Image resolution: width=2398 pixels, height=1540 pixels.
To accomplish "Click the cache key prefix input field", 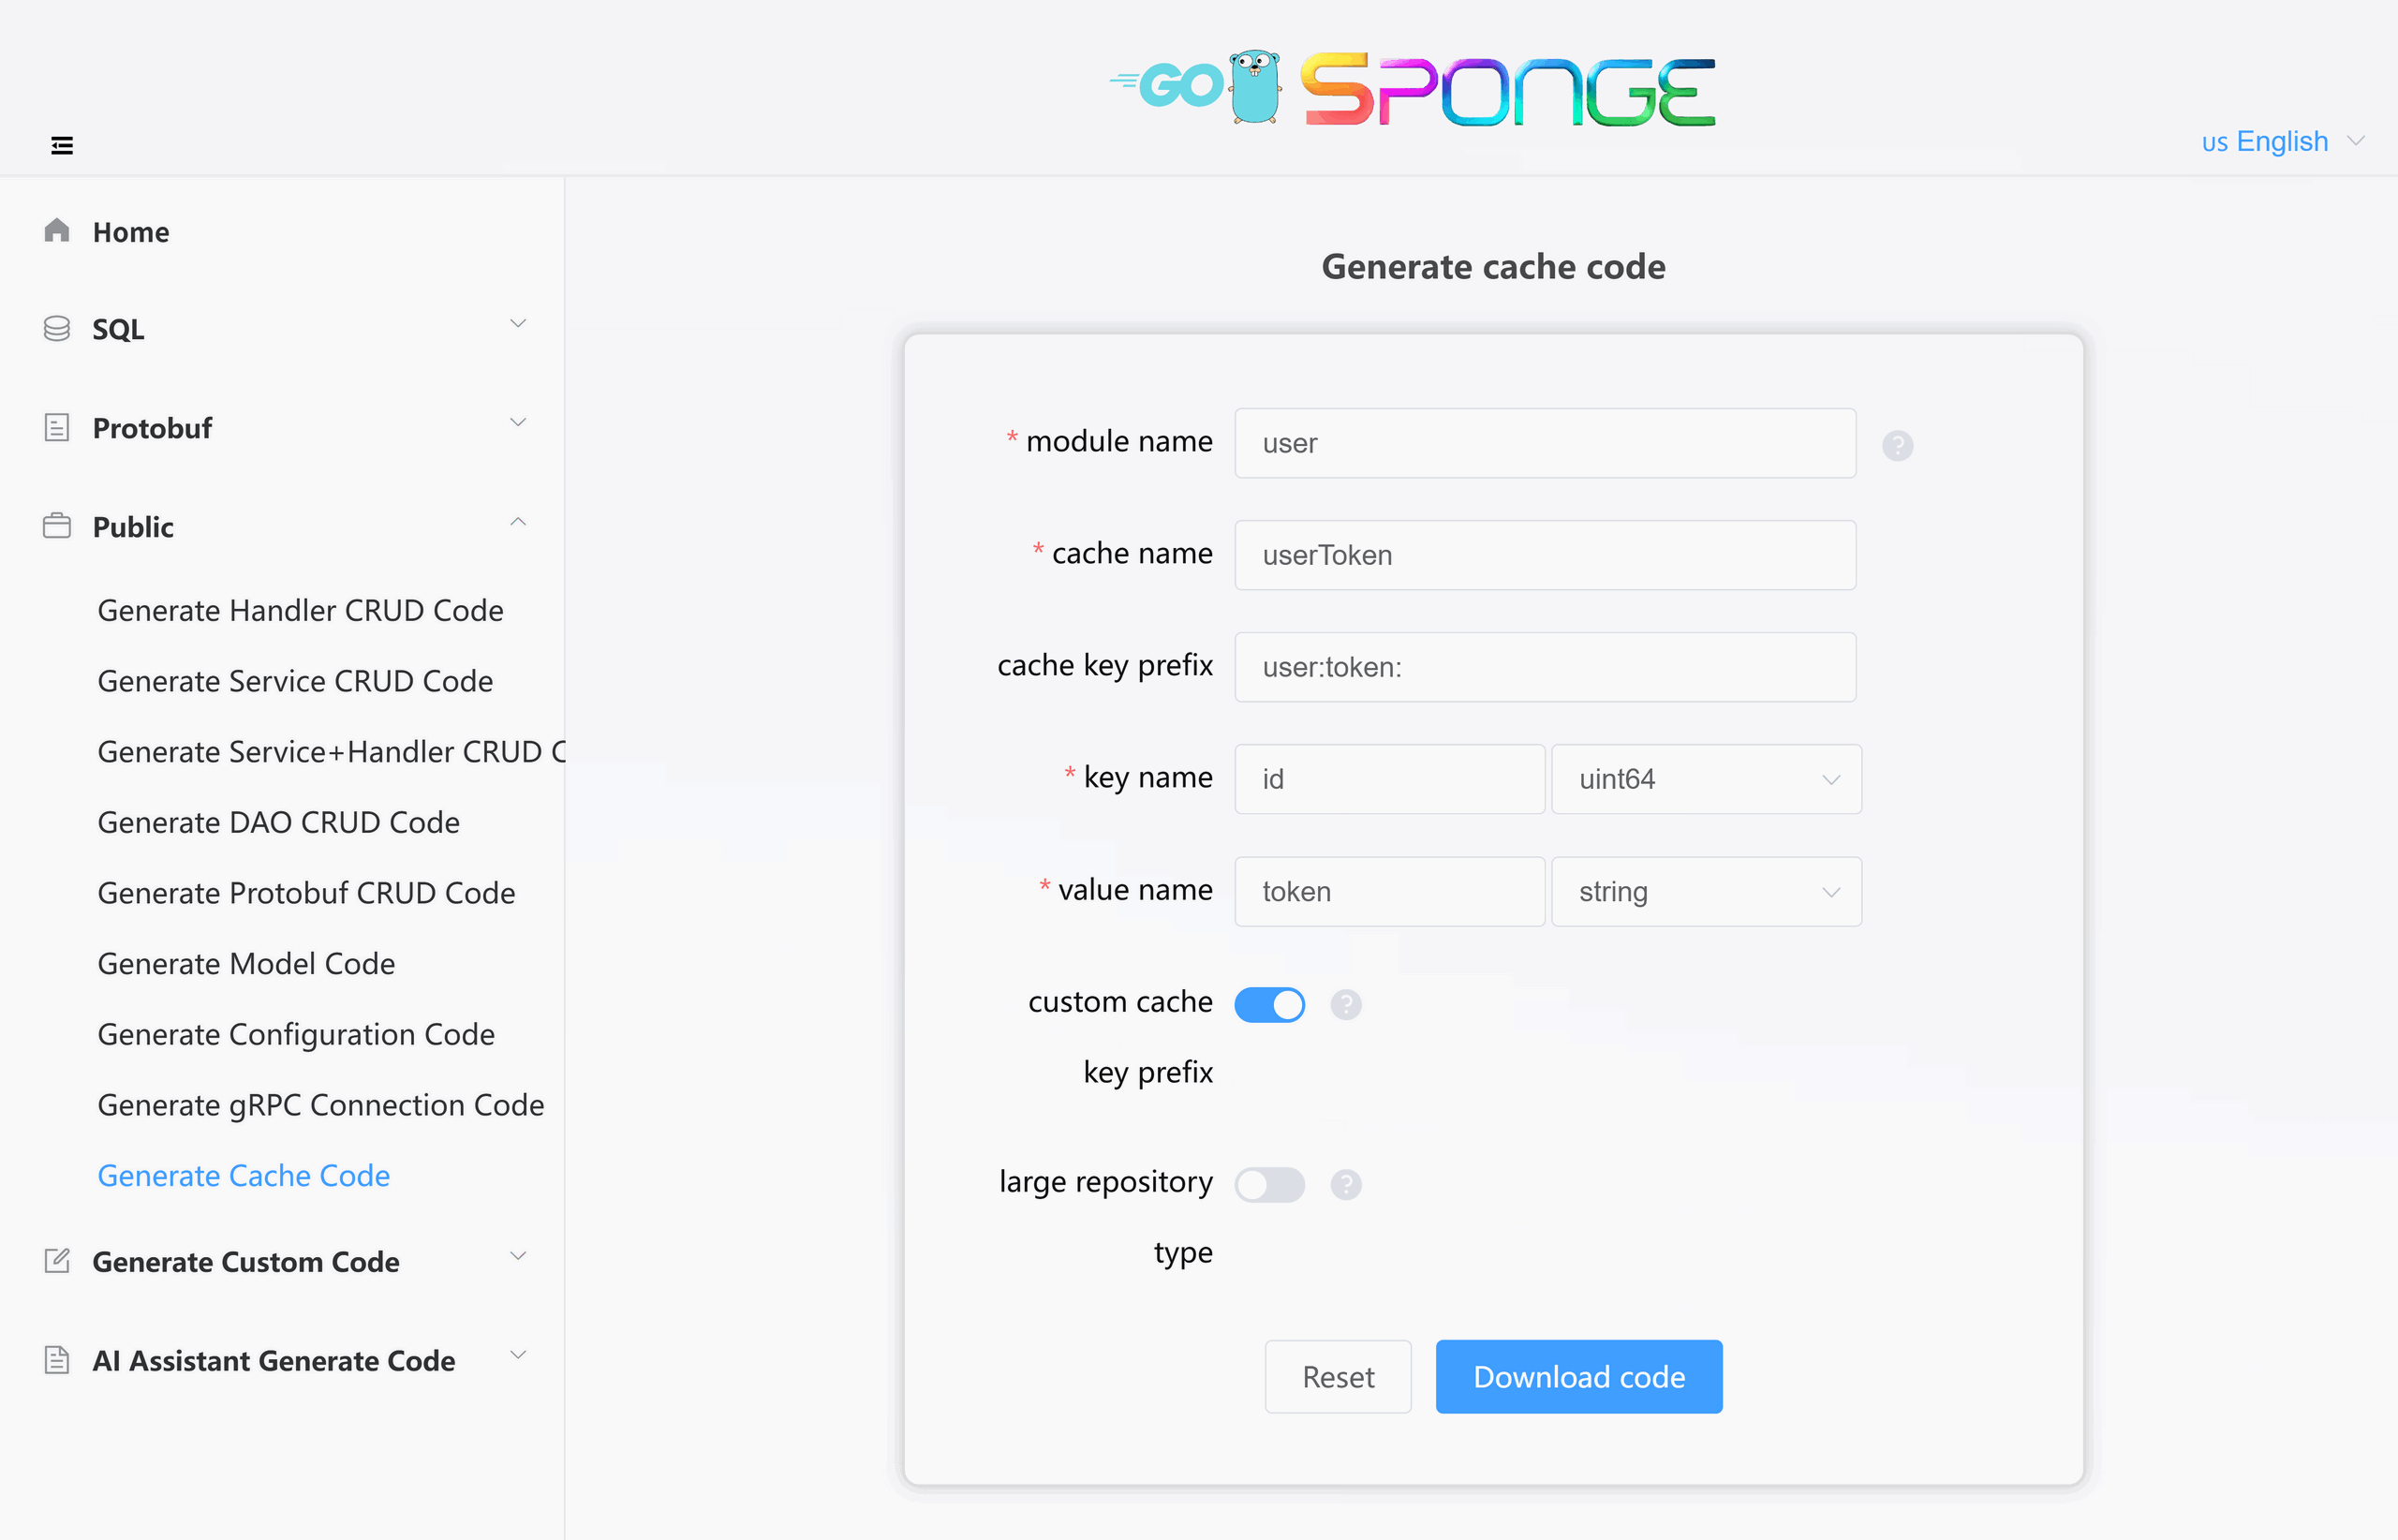I will click(1544, 667).
